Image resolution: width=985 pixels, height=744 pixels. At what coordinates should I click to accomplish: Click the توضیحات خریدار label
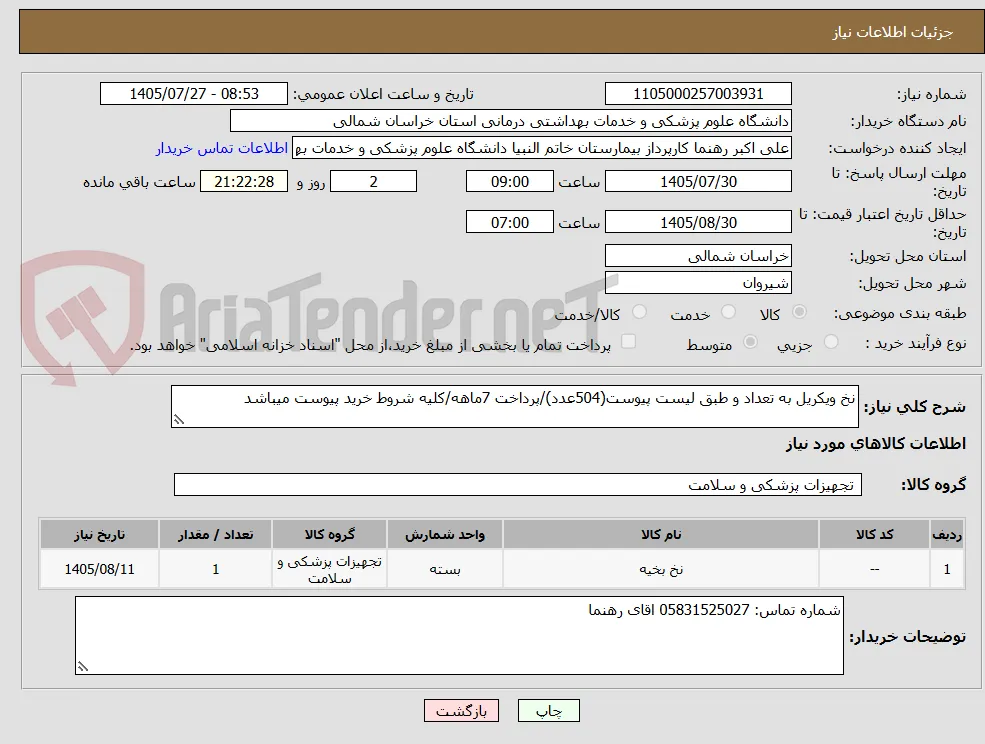(908, 637)
